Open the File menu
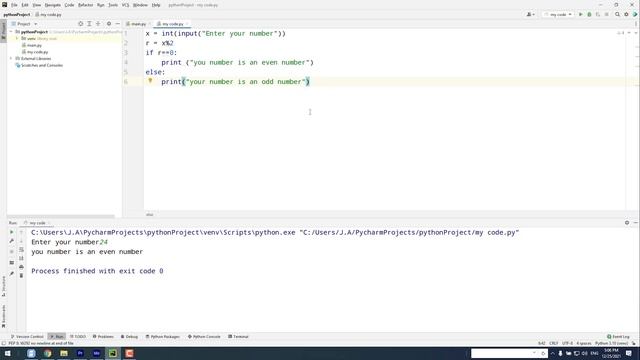 (14, 5)
